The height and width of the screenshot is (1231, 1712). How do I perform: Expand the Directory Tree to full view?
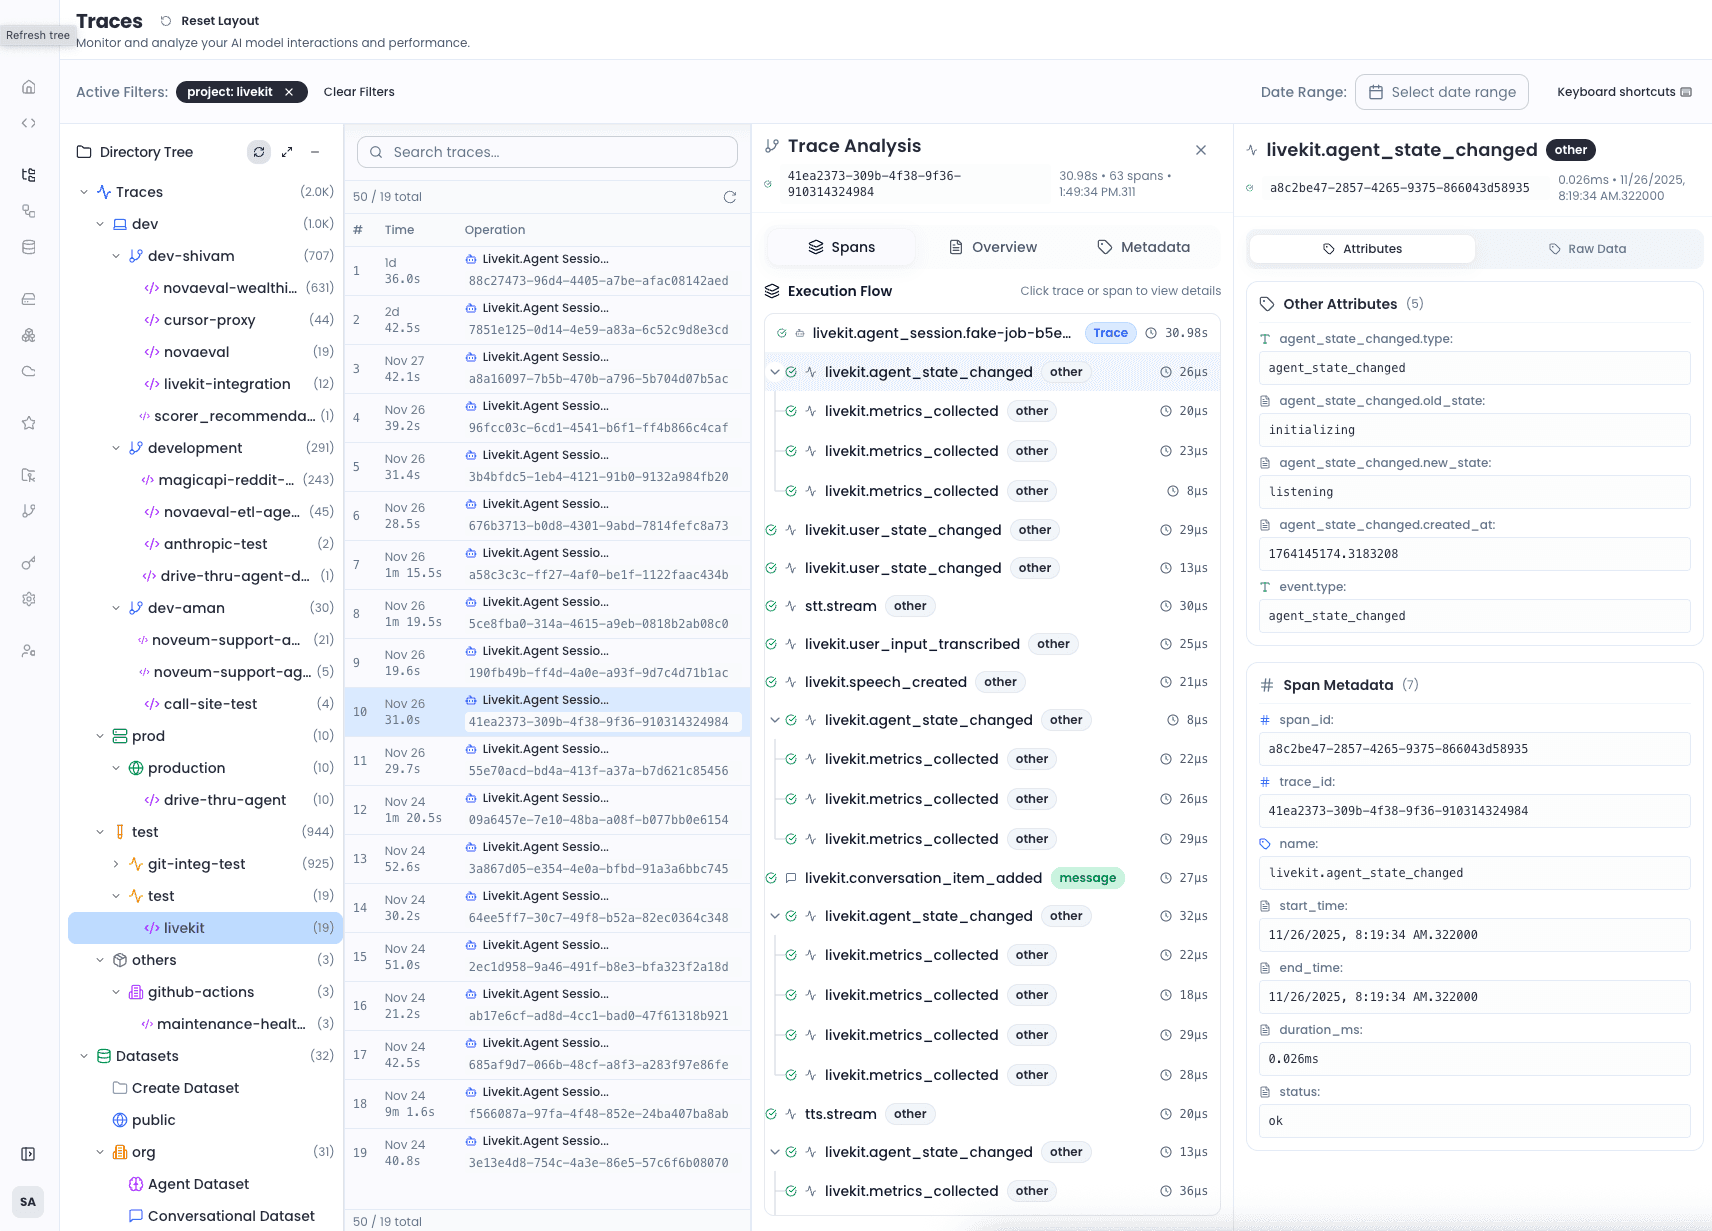pos(287,152)
